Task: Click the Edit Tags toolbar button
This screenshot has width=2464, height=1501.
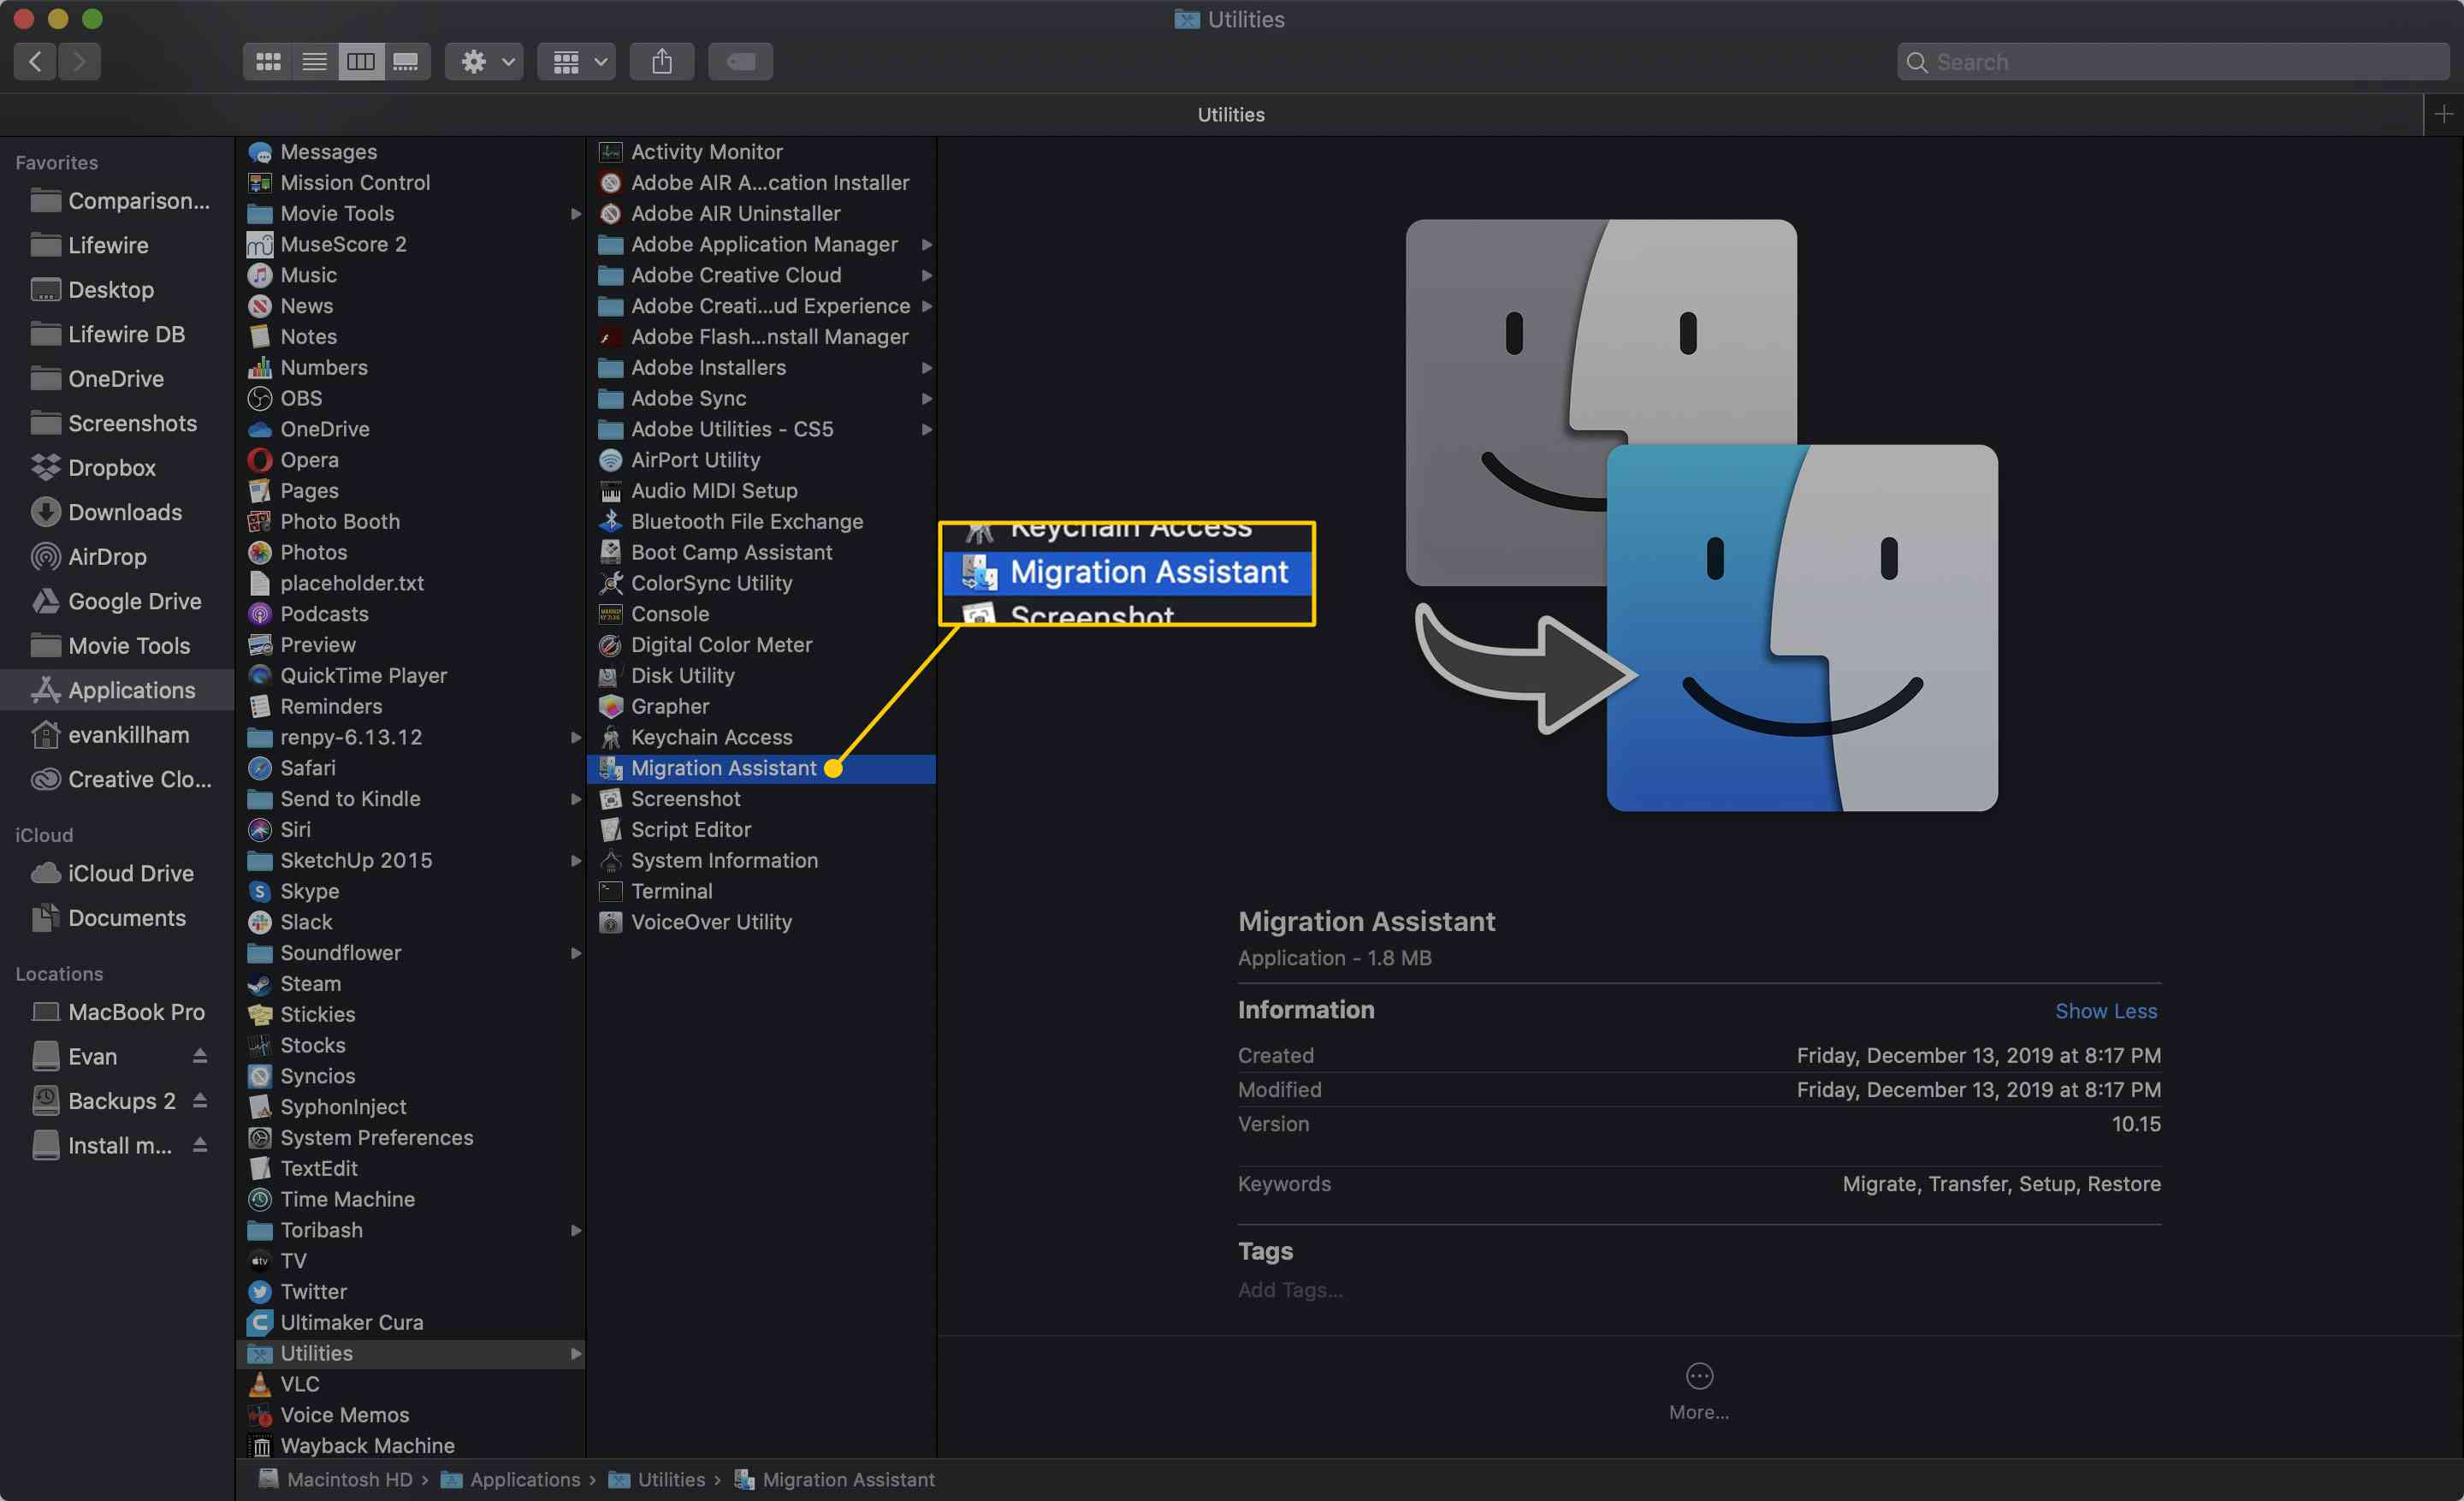Action: point(741,62)
